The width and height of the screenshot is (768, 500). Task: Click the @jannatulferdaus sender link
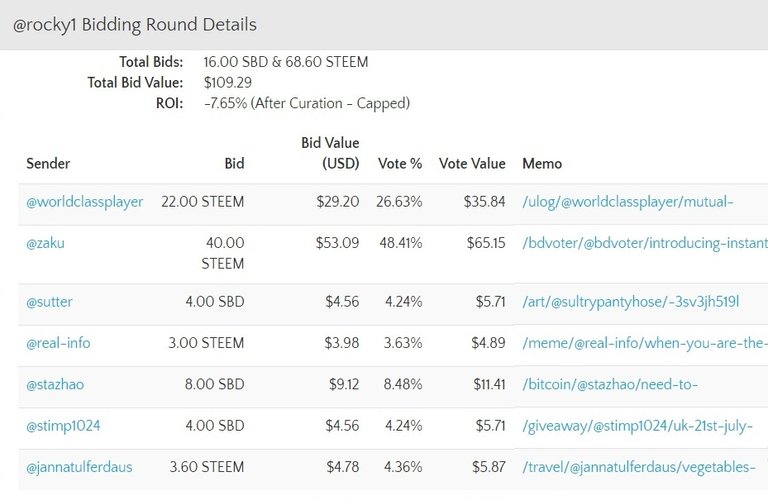(79, 467)
